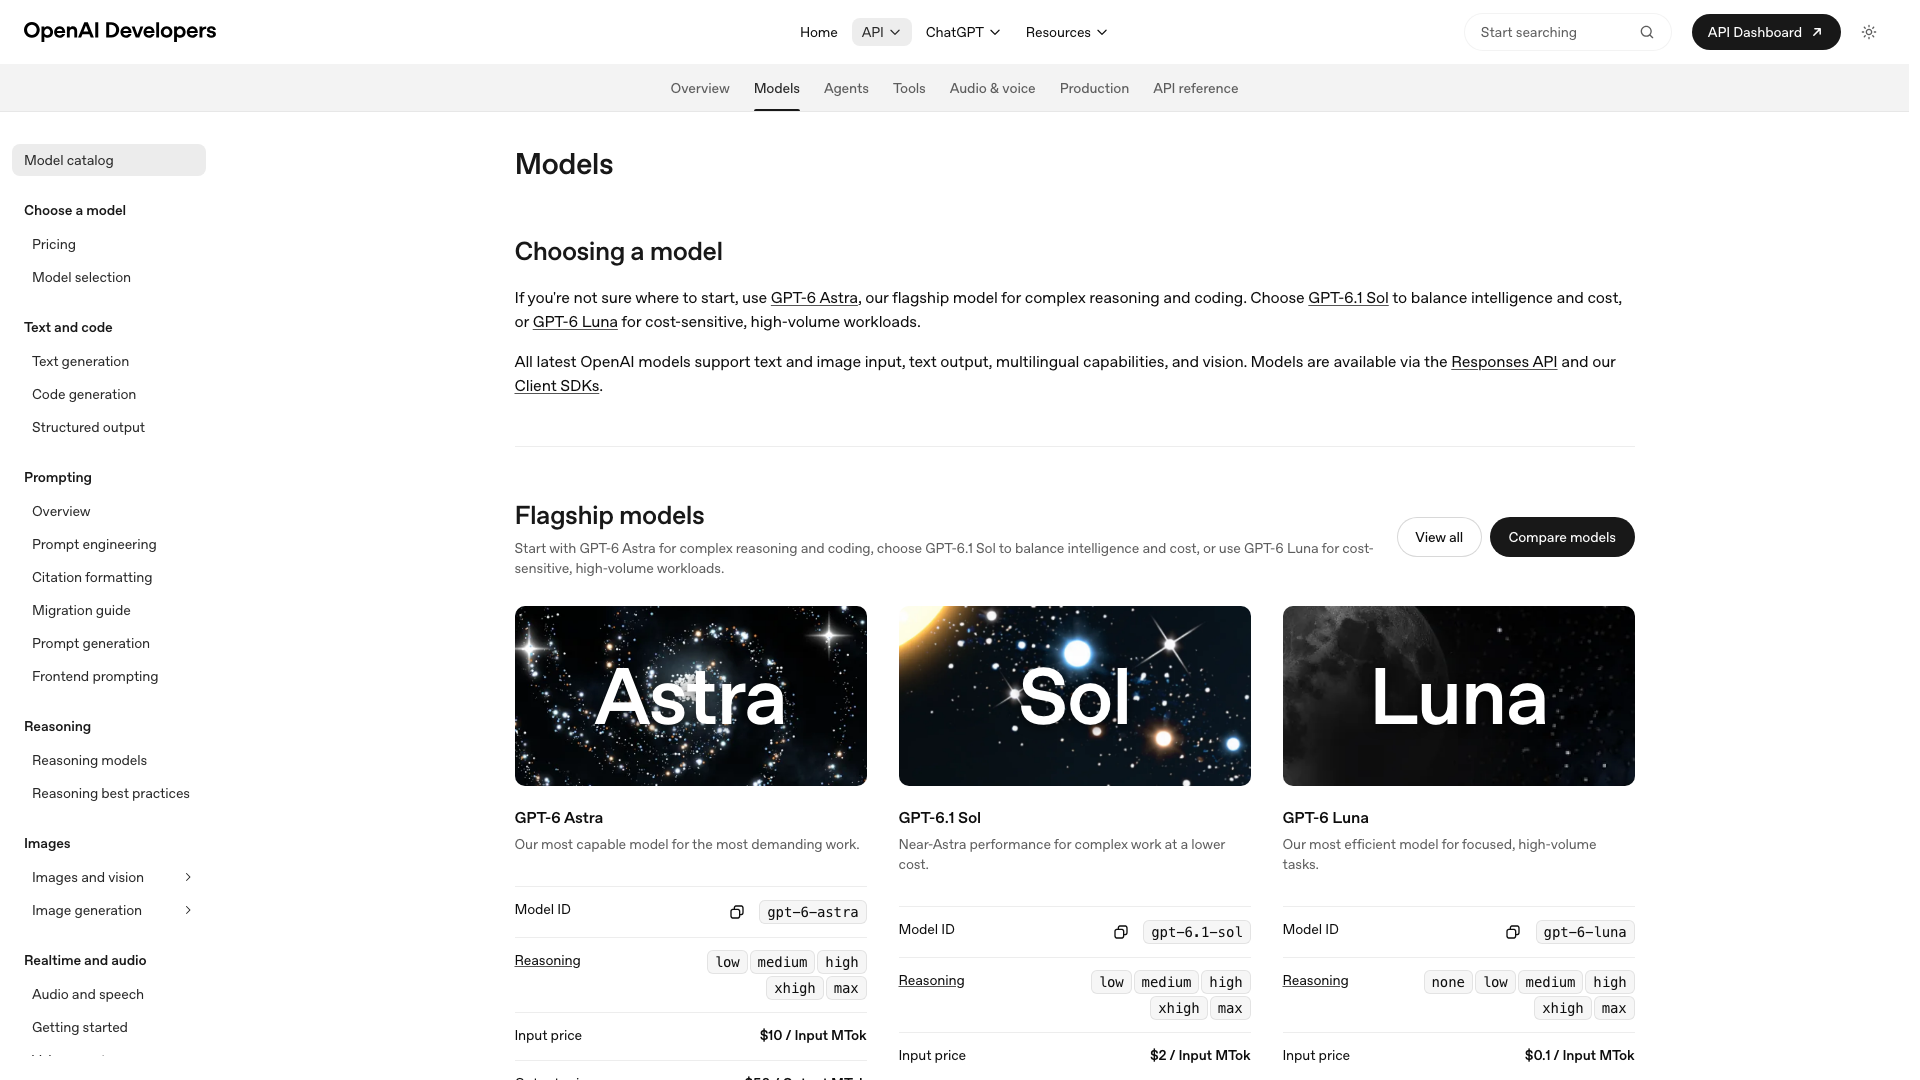This screenshot has height=1080, width=1920.
Task: Open the Sol model card image
Action: click(x=1075, y=696)
